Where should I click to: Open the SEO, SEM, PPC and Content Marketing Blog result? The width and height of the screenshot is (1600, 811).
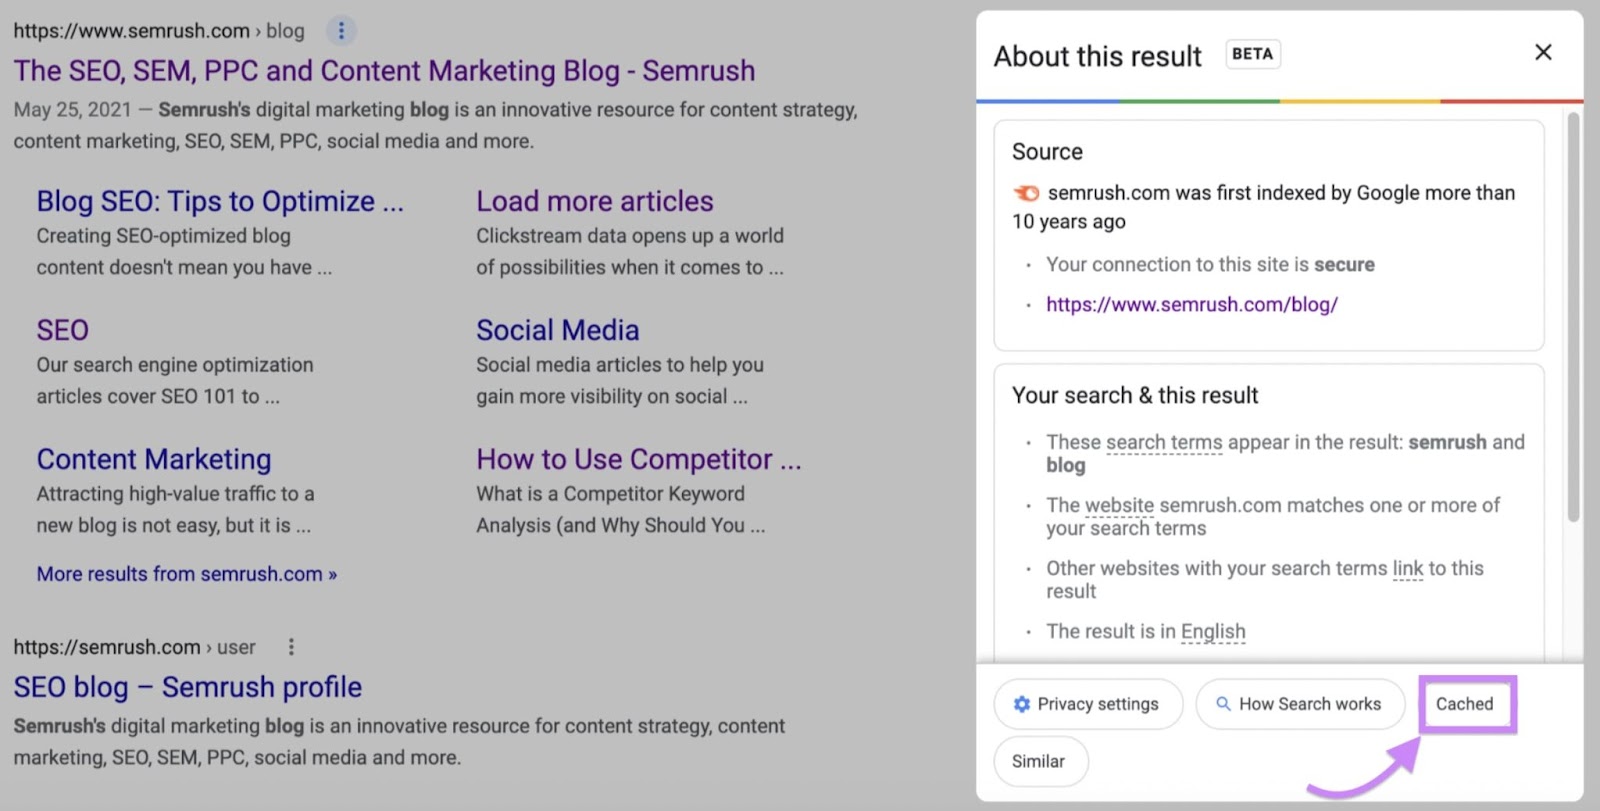click(384, 70)
